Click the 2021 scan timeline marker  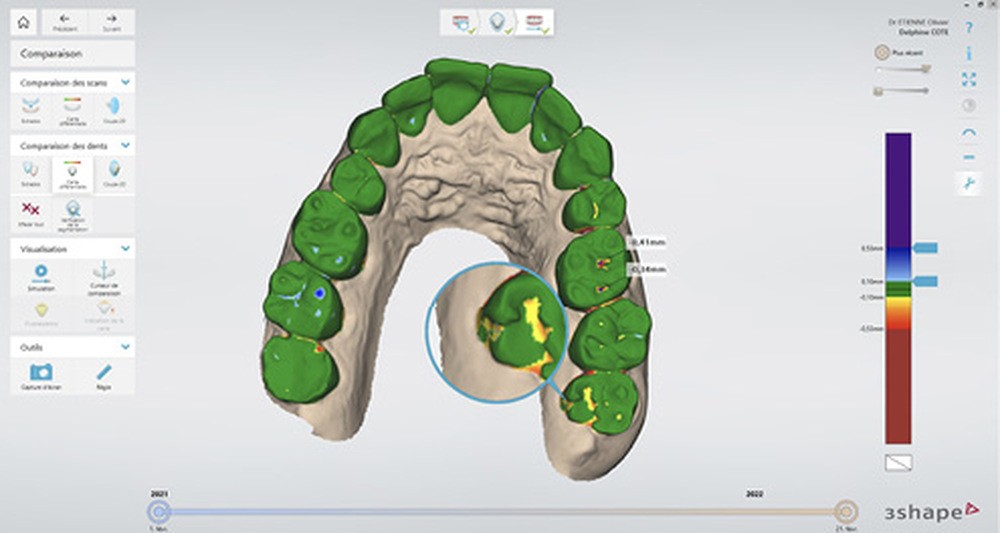(158, 511)
